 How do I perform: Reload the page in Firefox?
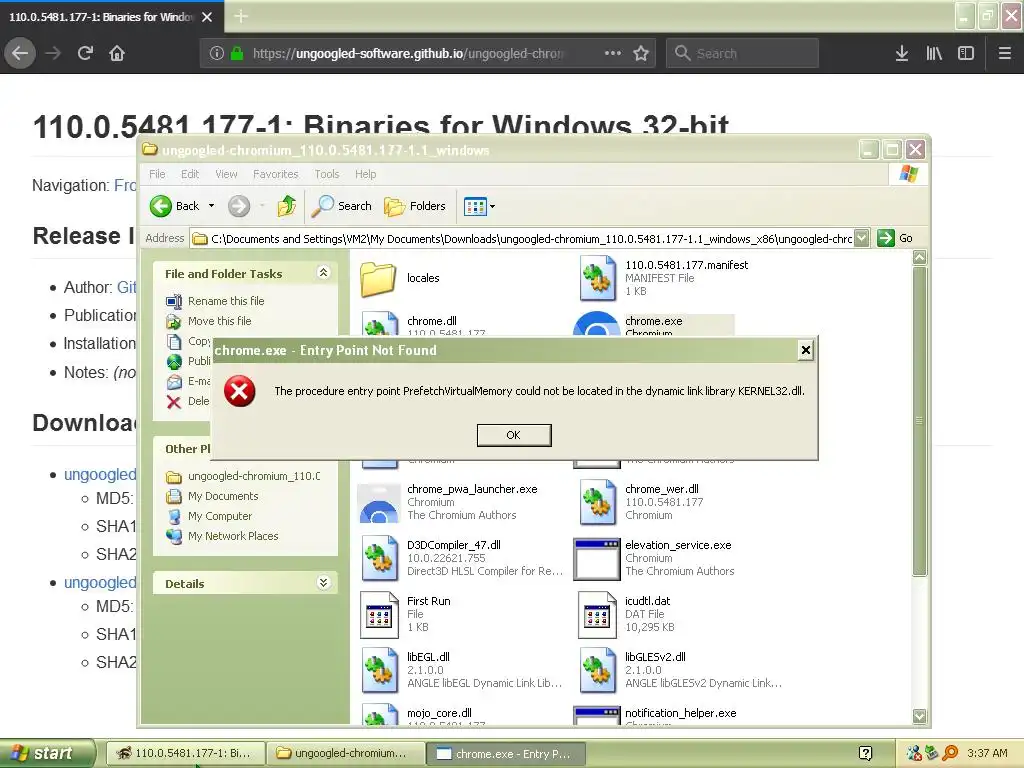click(85, 53)
